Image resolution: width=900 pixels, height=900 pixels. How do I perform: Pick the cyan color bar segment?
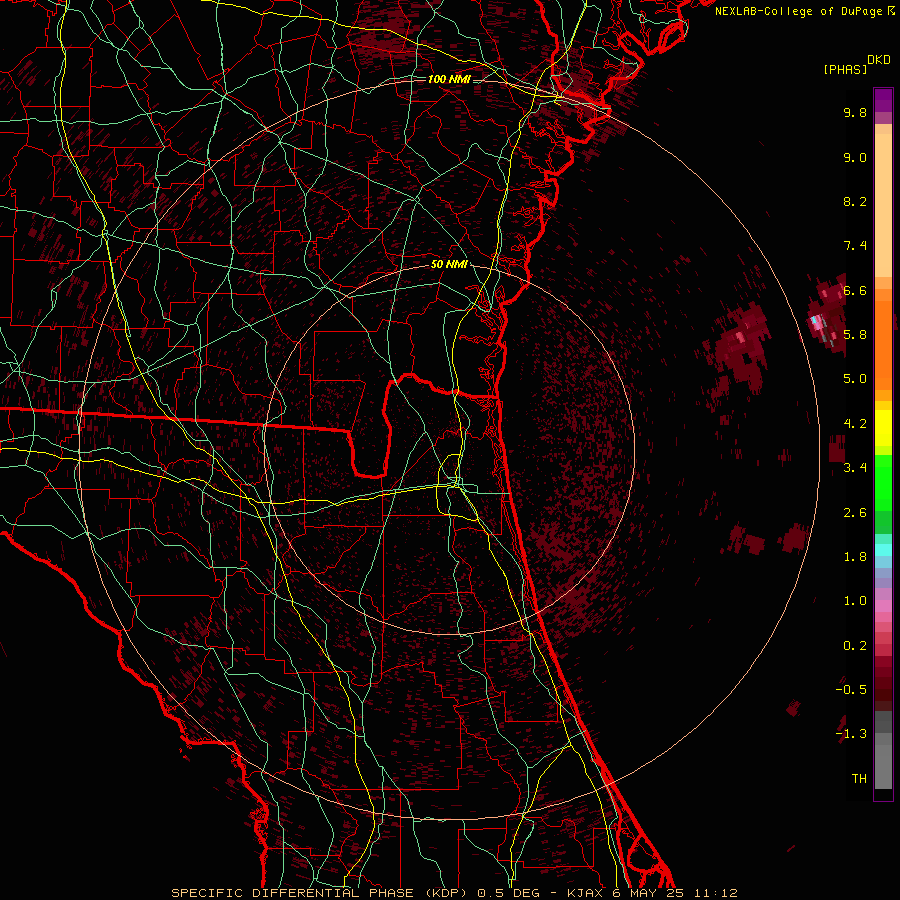883,550
